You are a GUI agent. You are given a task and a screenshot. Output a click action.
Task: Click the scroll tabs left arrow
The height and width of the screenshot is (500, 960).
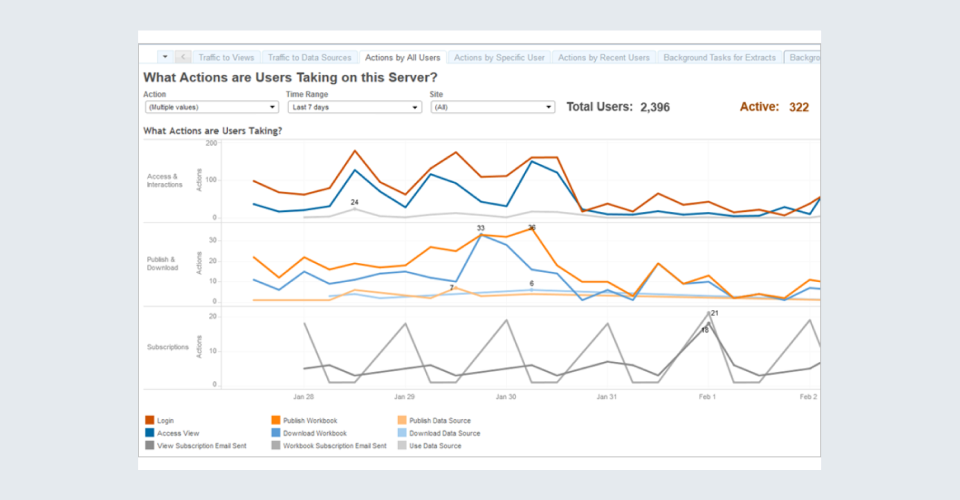pos(183,57)
